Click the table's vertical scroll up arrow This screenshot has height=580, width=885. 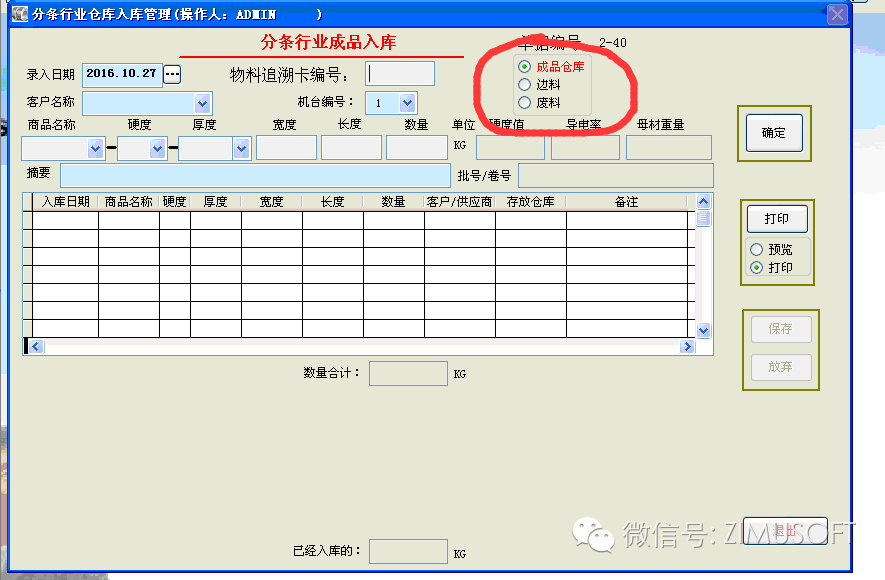pos(703,202)
